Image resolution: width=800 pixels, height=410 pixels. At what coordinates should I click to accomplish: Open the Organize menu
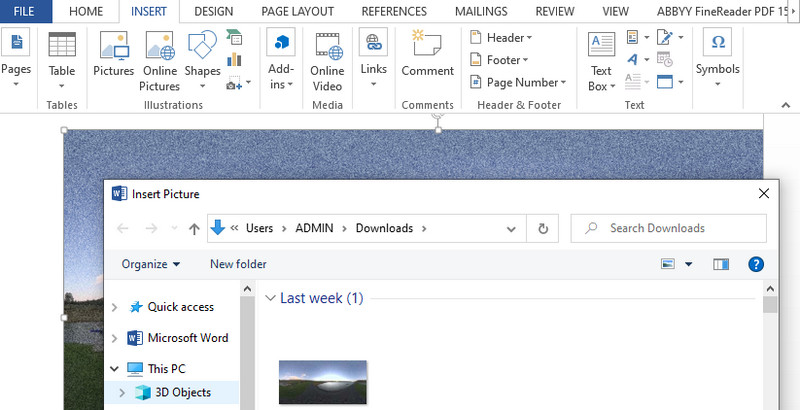[151, 264]
